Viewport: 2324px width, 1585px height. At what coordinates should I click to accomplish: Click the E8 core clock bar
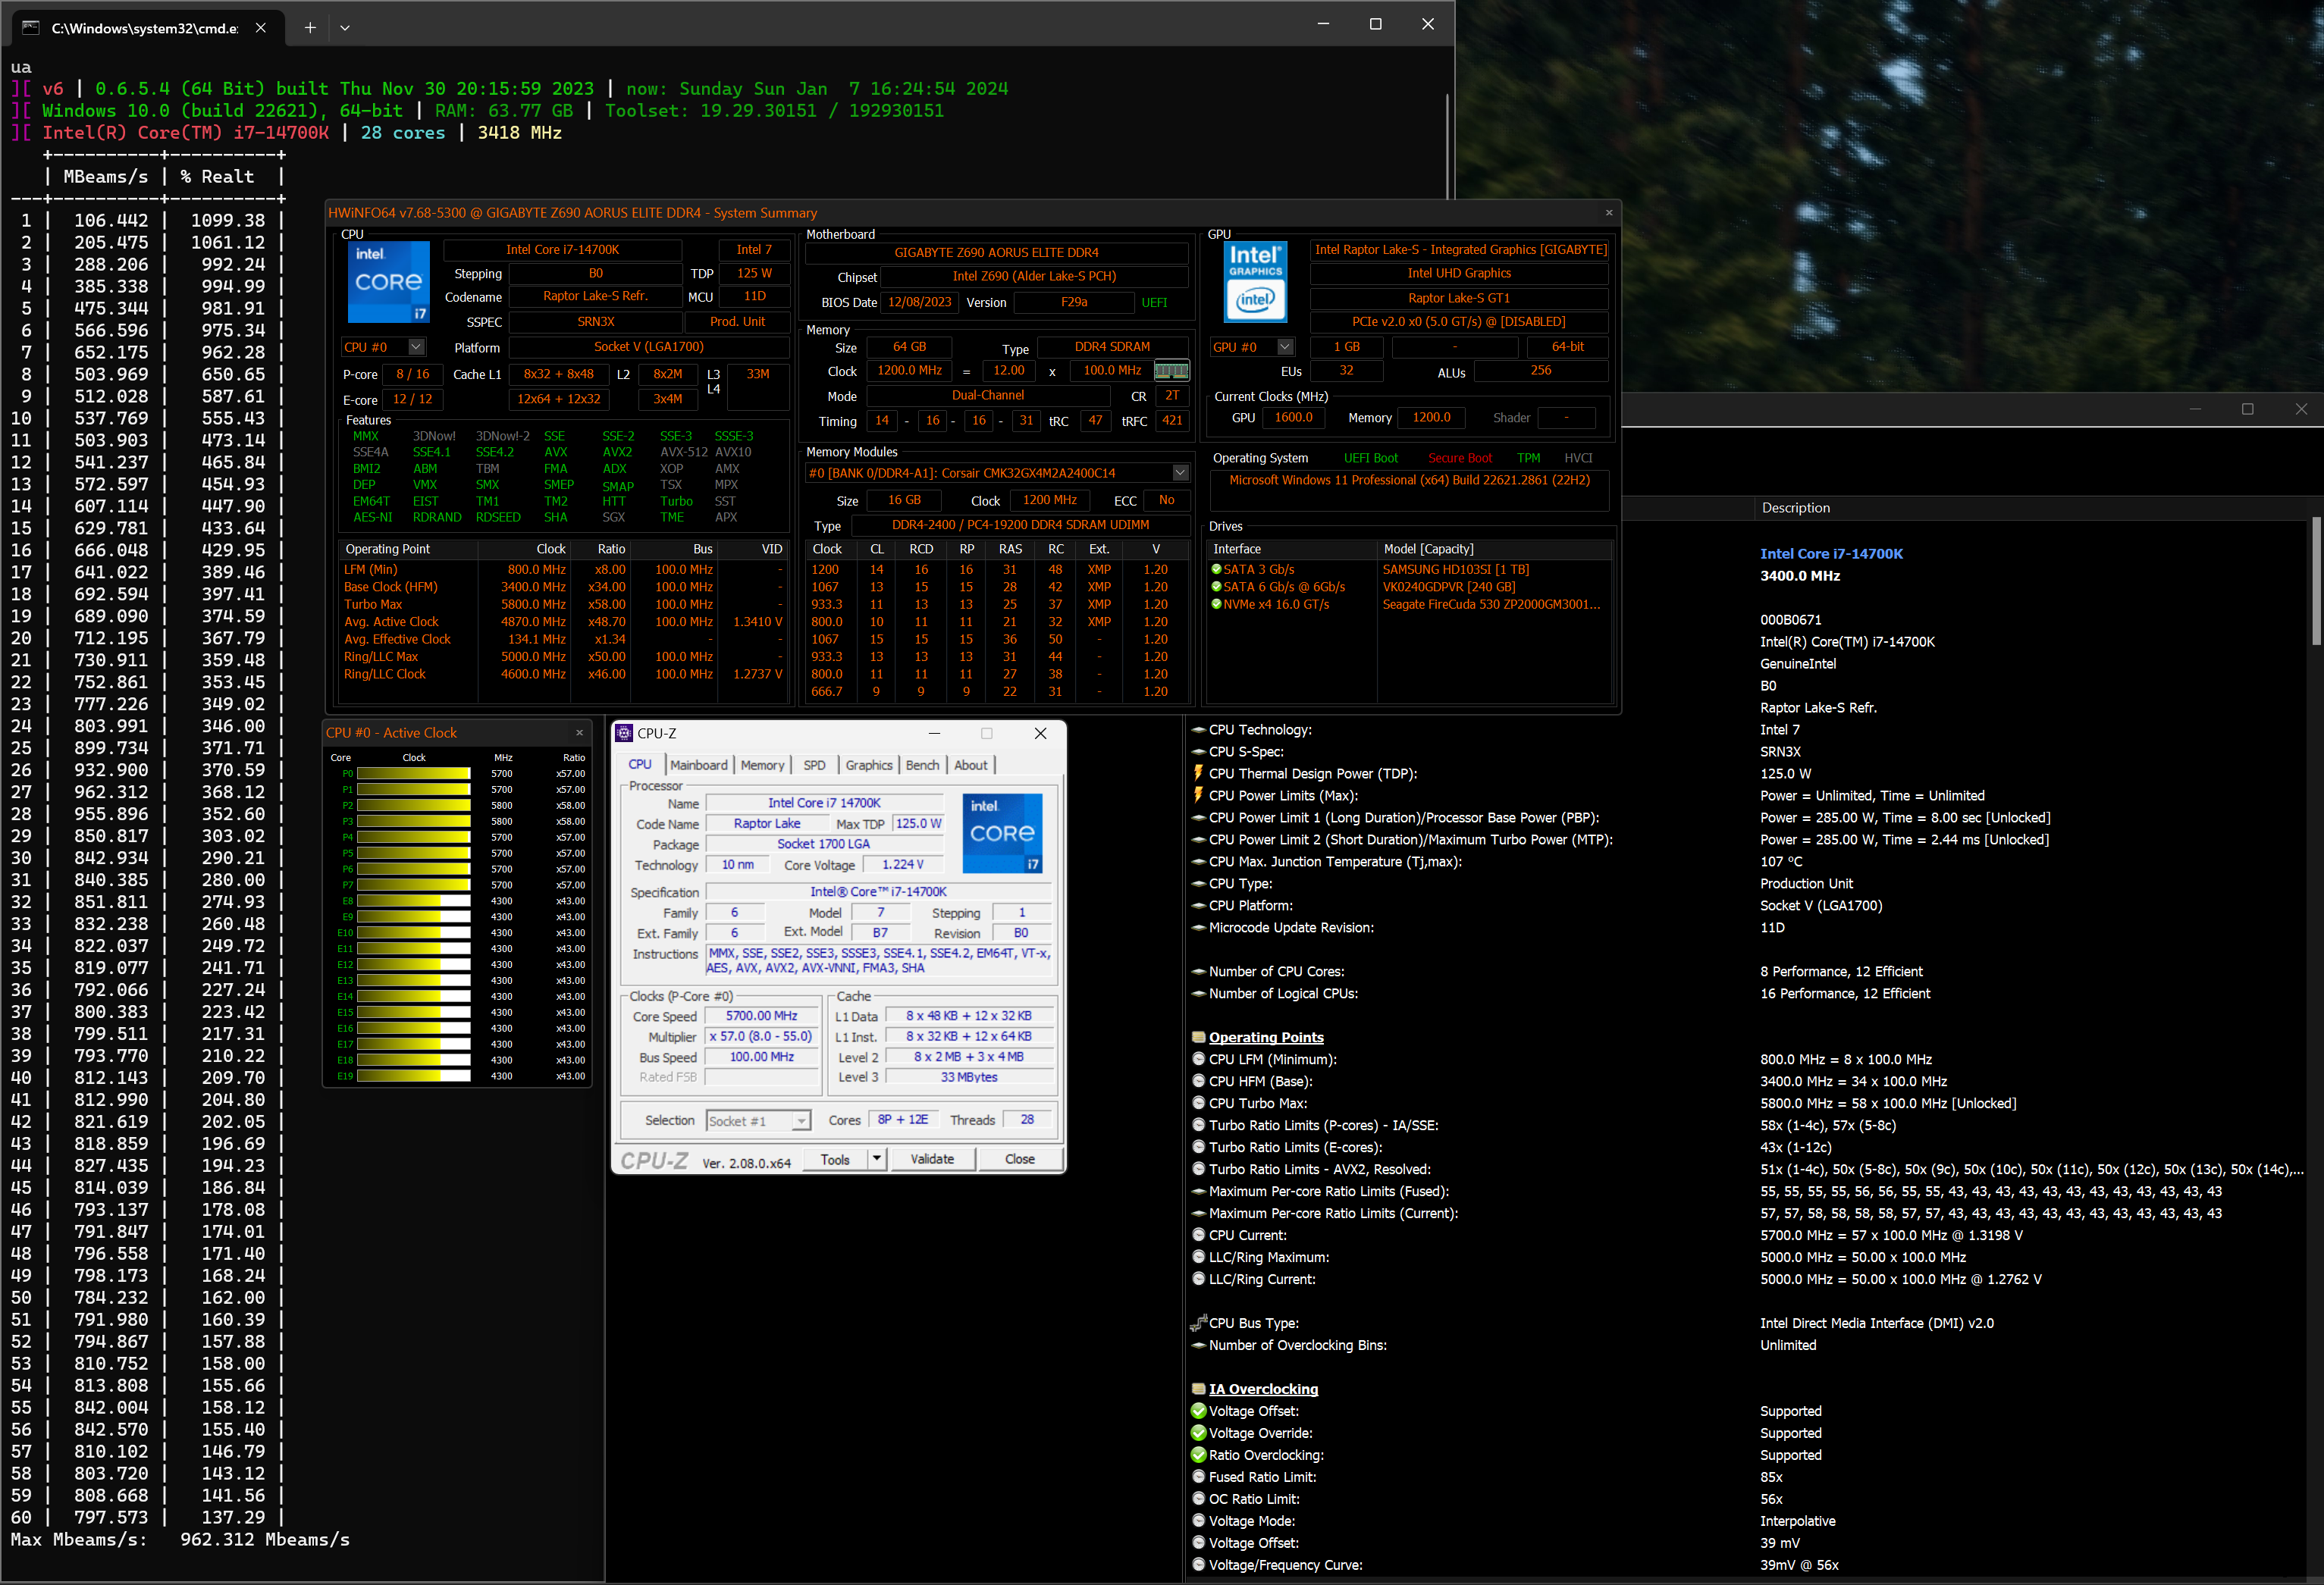pos(413,901)
